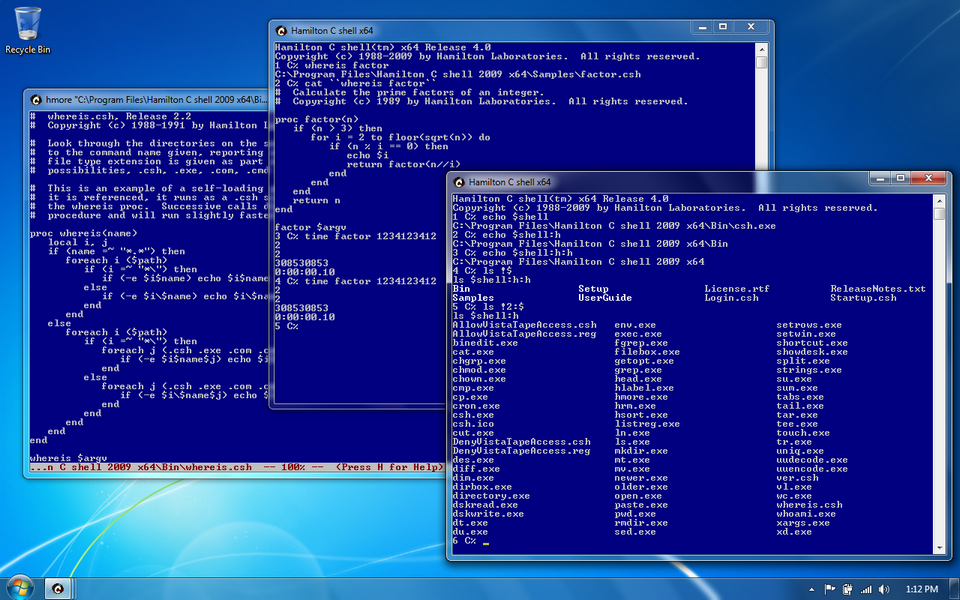Close the front Hamilton C shell window
Screen dimensions: 960x600
(x=929, y=178)
